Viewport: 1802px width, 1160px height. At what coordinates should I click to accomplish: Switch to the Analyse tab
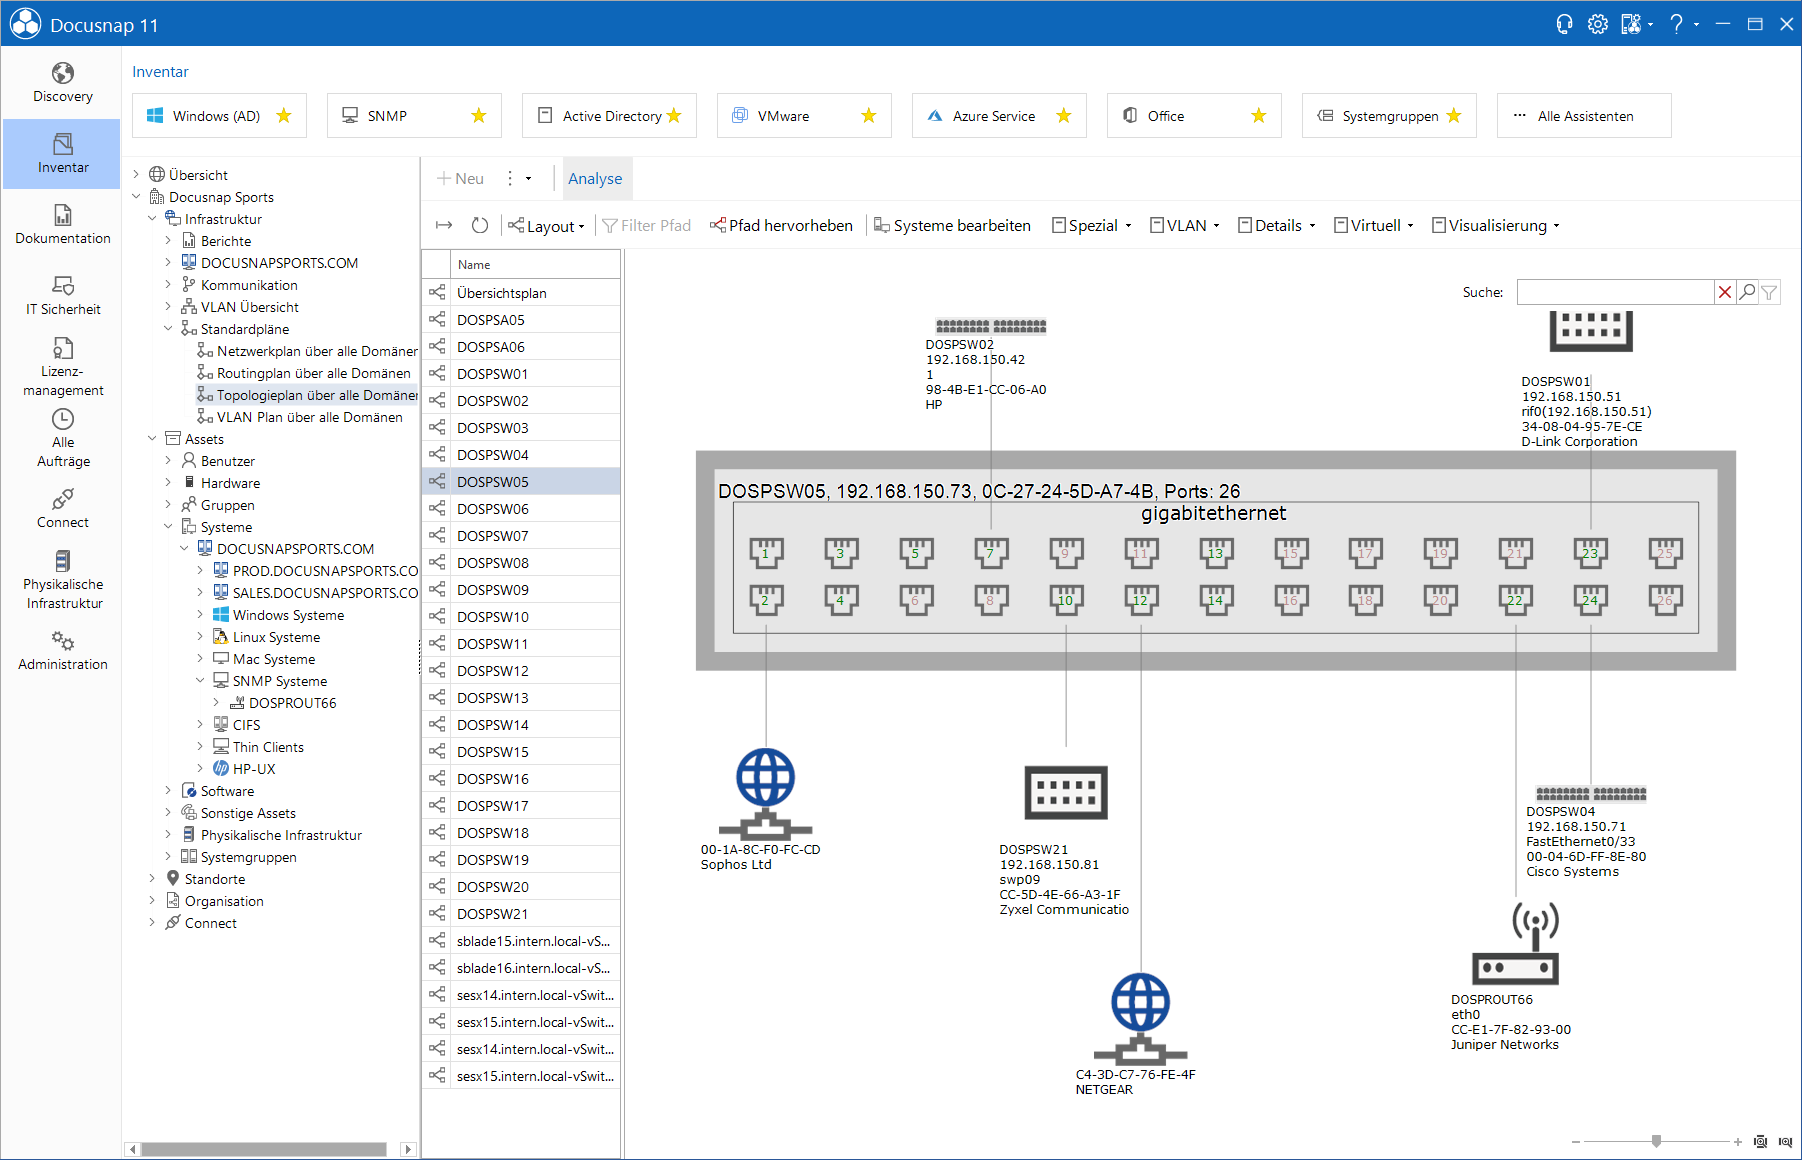pyautogui.click(x=595, y=179)
